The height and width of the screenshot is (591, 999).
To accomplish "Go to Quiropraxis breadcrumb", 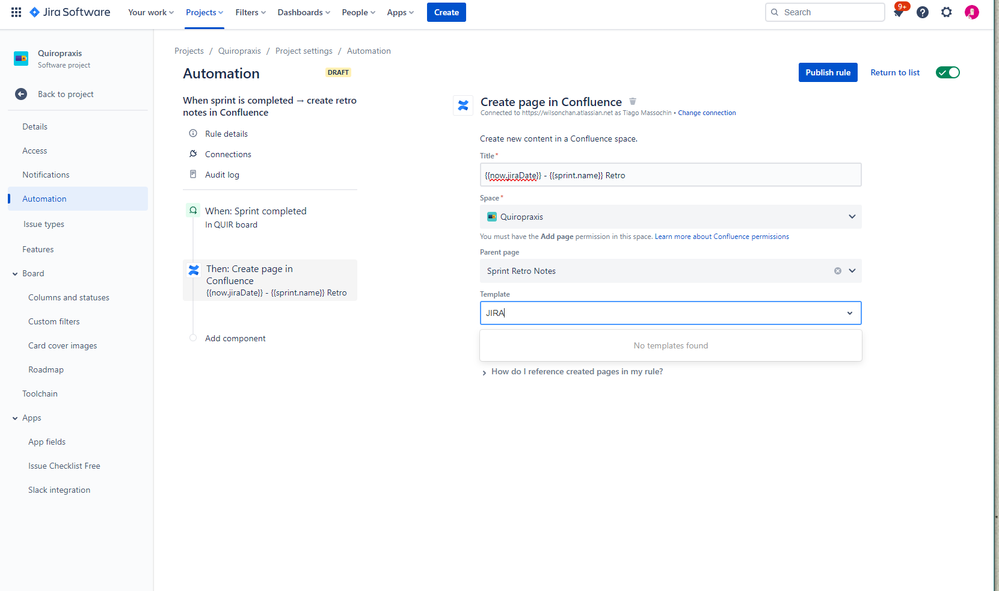I will (240, 51).
